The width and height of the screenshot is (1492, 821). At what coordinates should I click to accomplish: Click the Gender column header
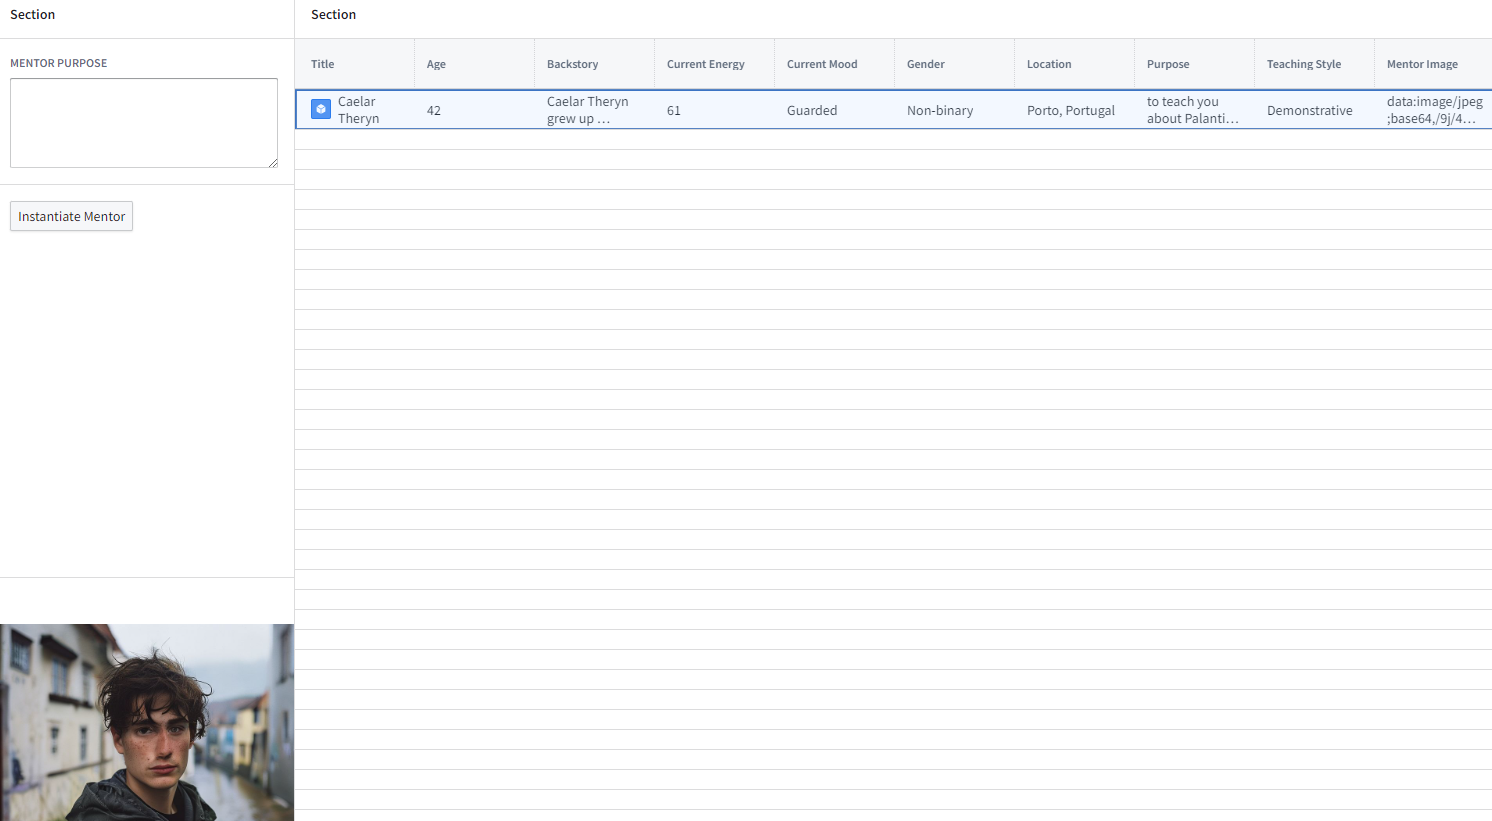pyautogui.click(x=925, y=64)
